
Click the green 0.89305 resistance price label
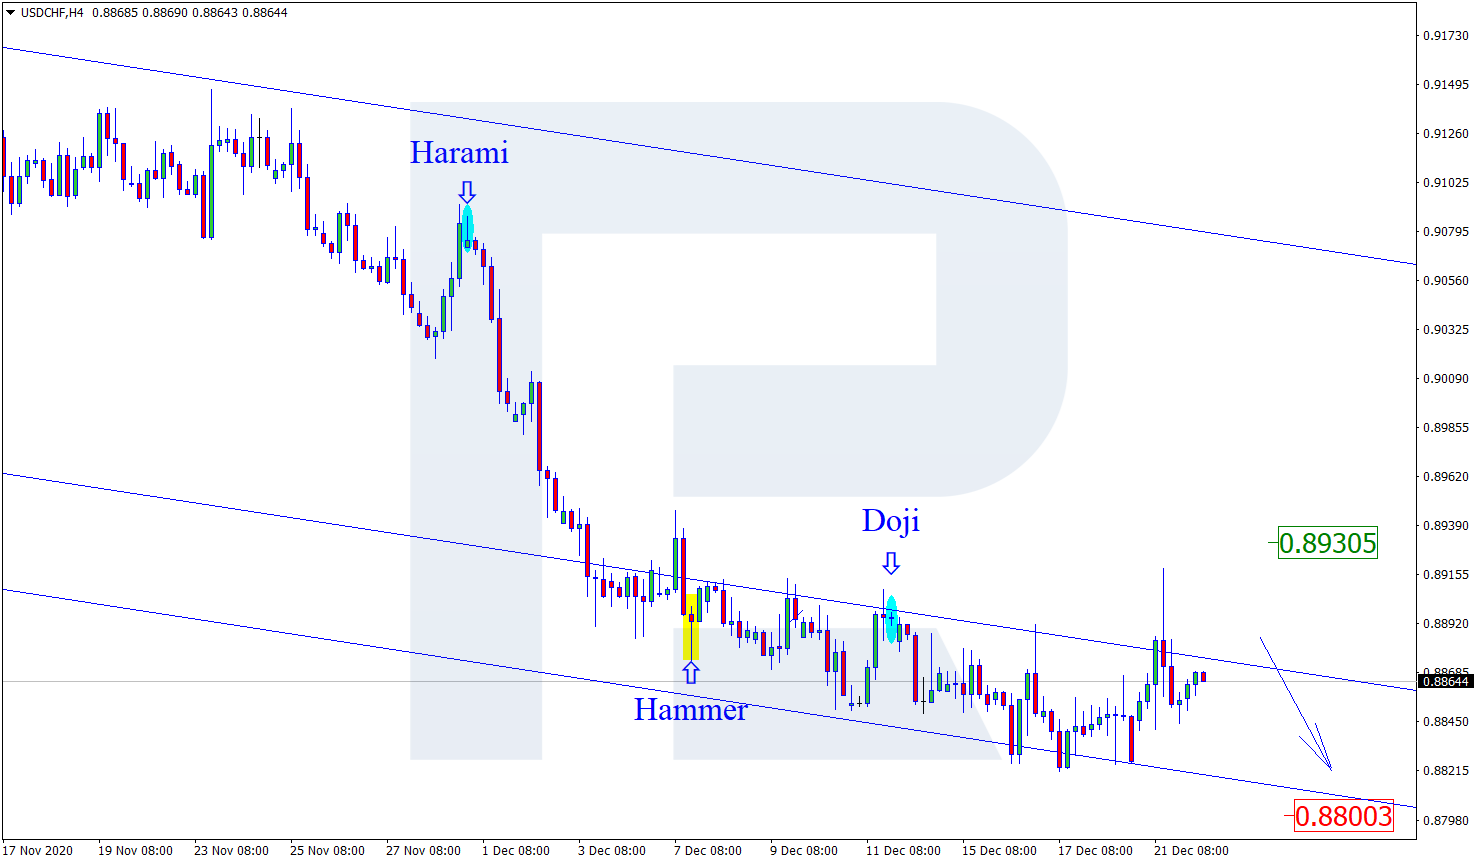1327,543
